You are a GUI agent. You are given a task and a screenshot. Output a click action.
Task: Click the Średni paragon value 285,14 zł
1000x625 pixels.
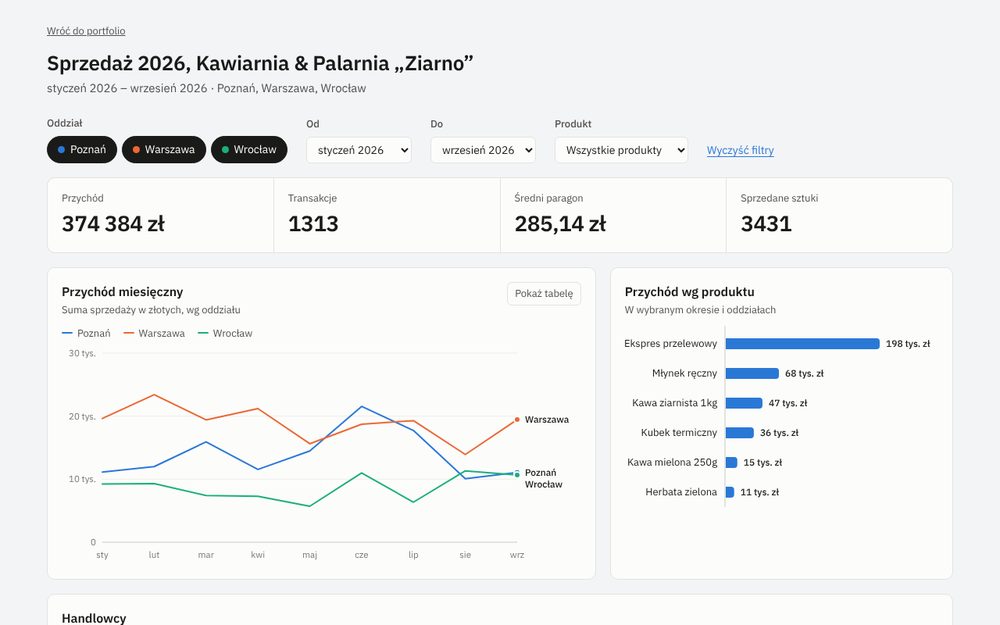click(x=560, y=224)
